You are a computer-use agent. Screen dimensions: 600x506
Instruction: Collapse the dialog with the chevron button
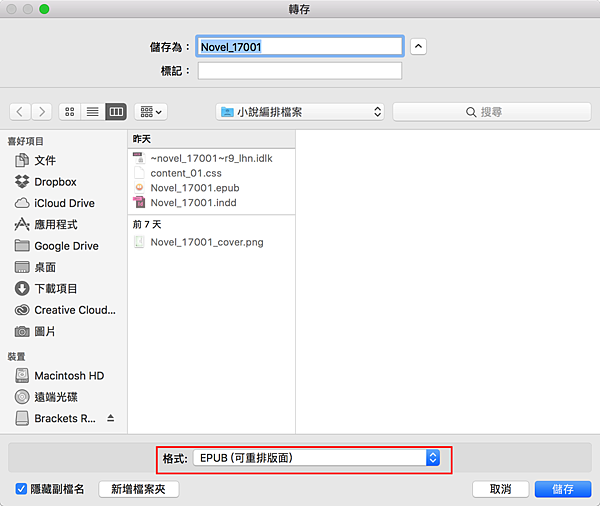point(418,47)
